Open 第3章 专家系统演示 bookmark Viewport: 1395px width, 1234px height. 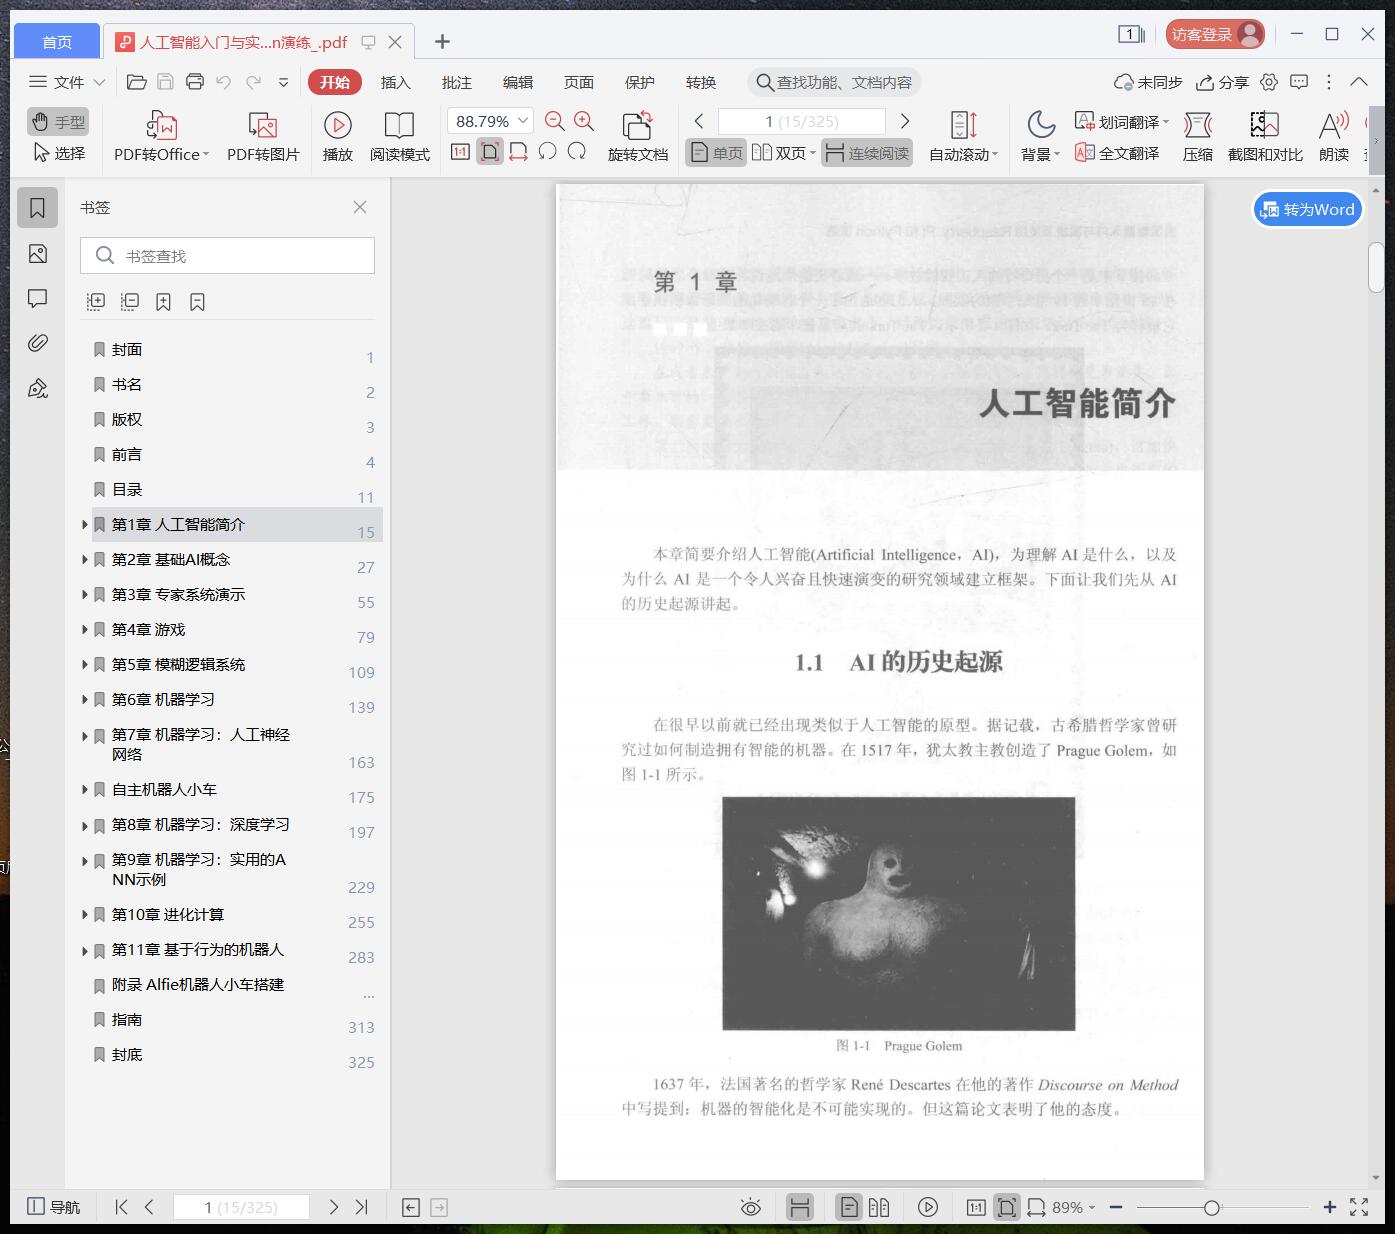(x=178, y=594)
